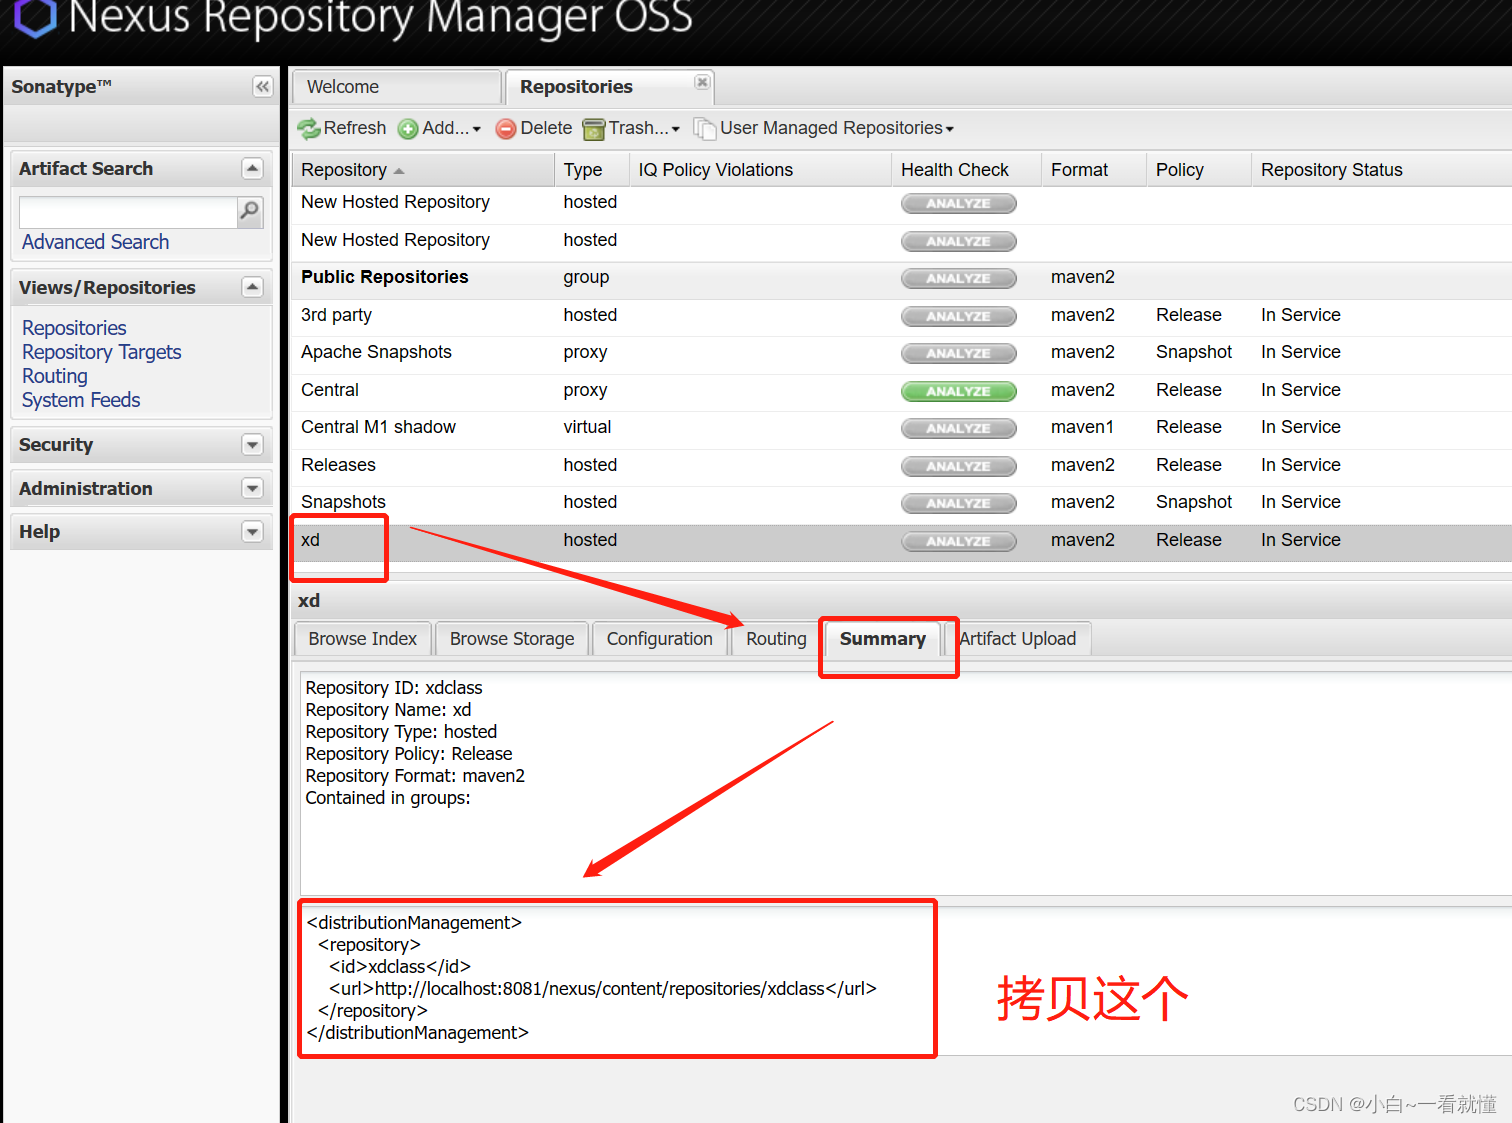1512x1123 pixels.
Task: Open the Artifact Upload tab
Action: coord(1018,639)
